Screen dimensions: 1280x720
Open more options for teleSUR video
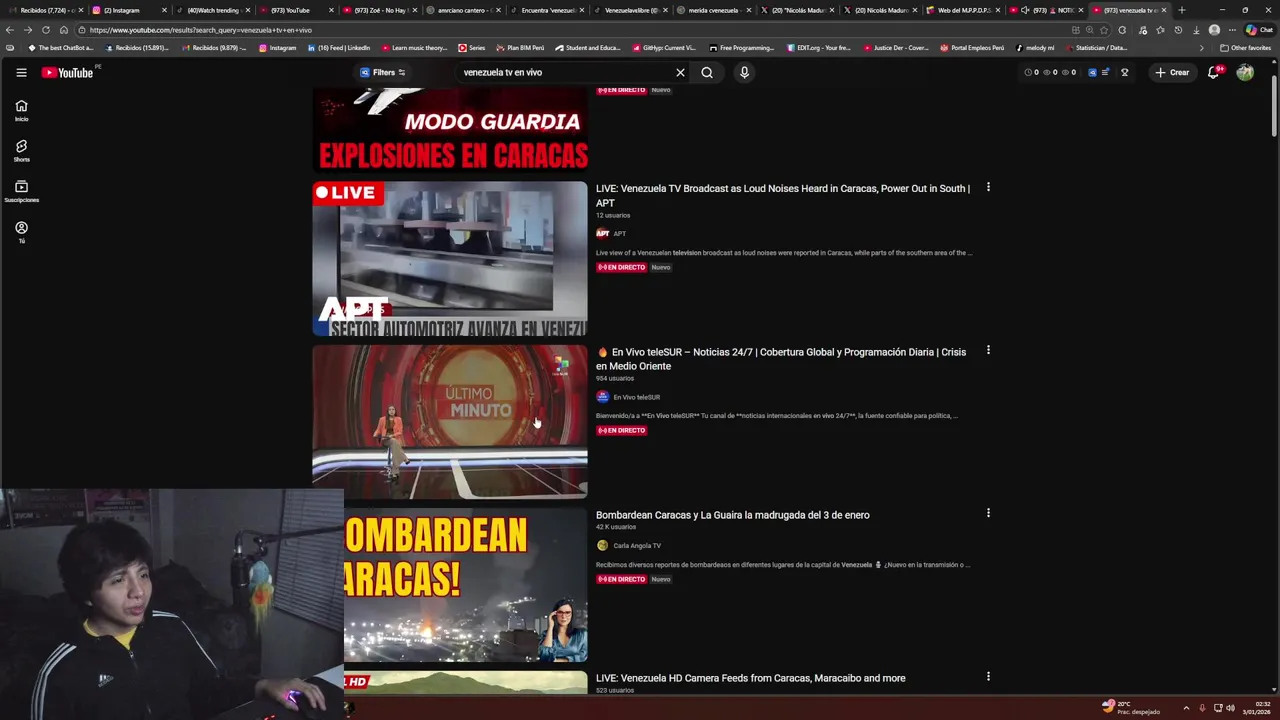(988, 350)
